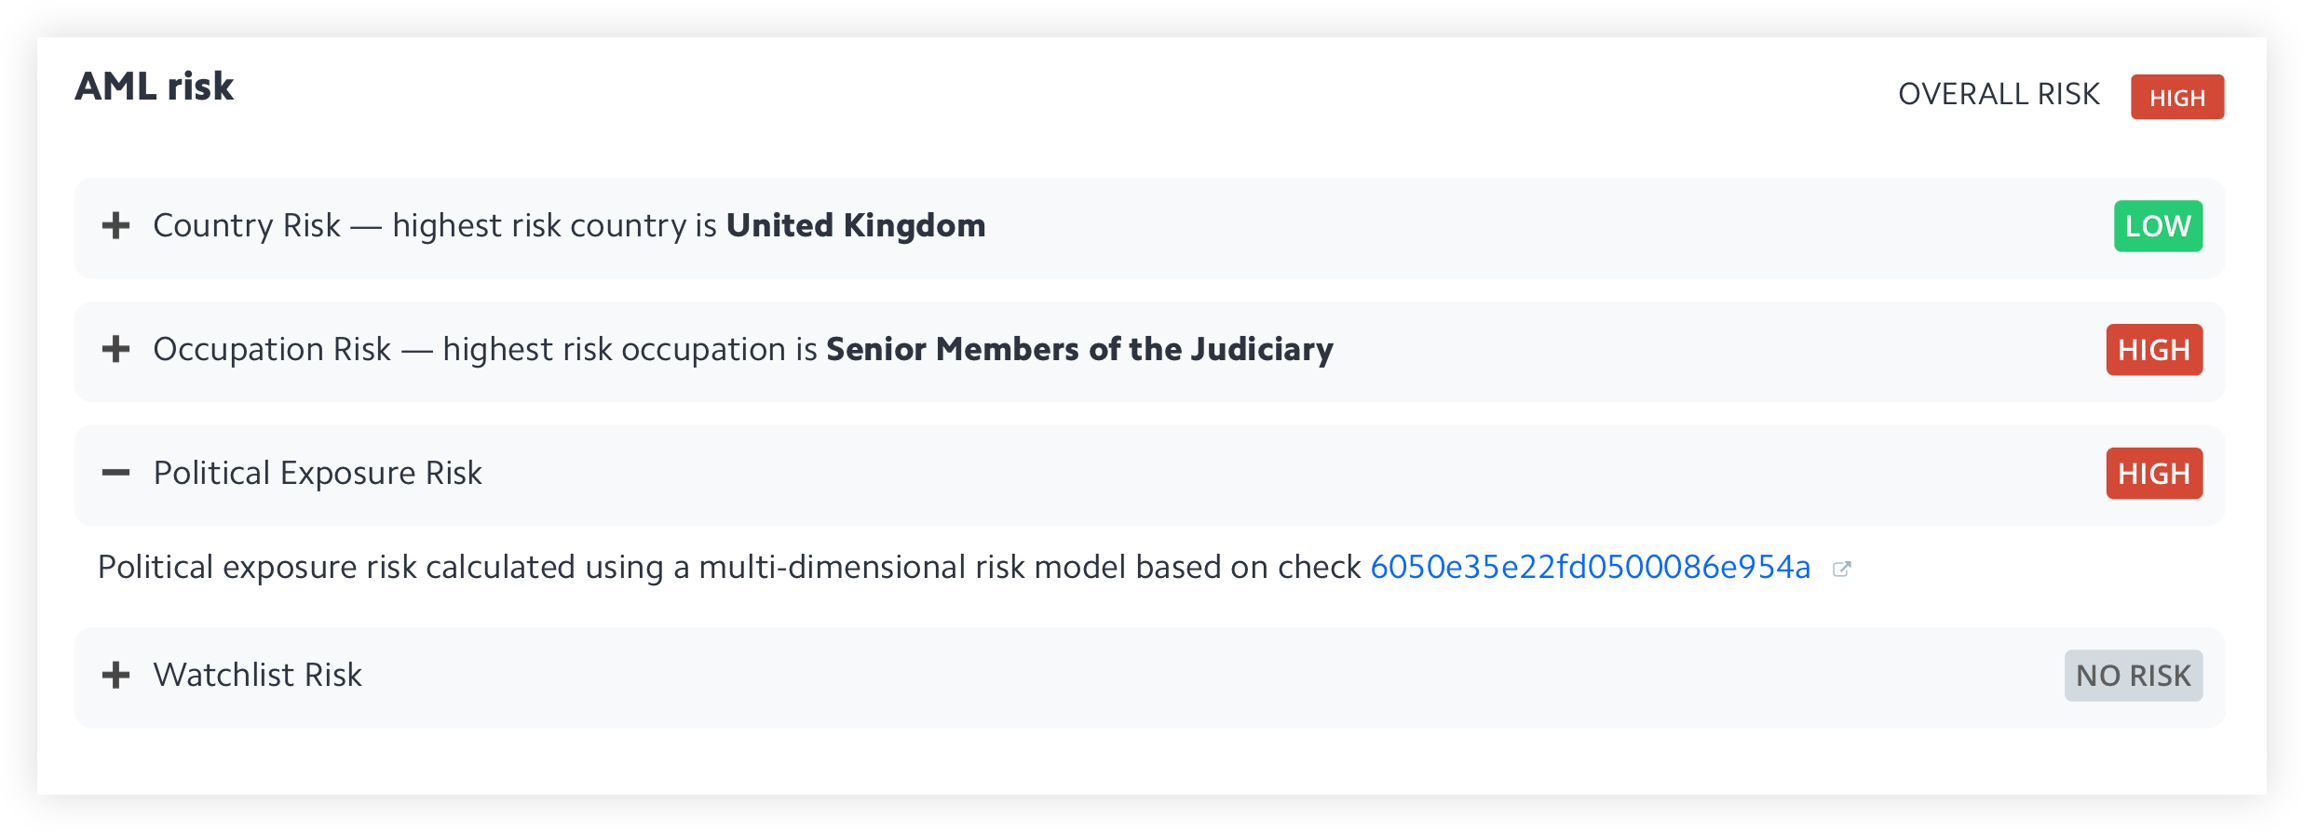Click the political exposure risk description text

(x=728, y=567)
